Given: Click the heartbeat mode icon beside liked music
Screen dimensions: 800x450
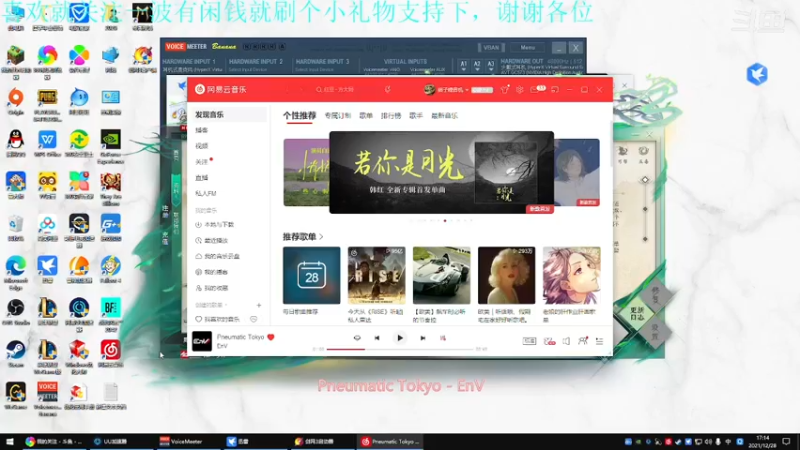Looking at the screenshot, I should [254, 319].
